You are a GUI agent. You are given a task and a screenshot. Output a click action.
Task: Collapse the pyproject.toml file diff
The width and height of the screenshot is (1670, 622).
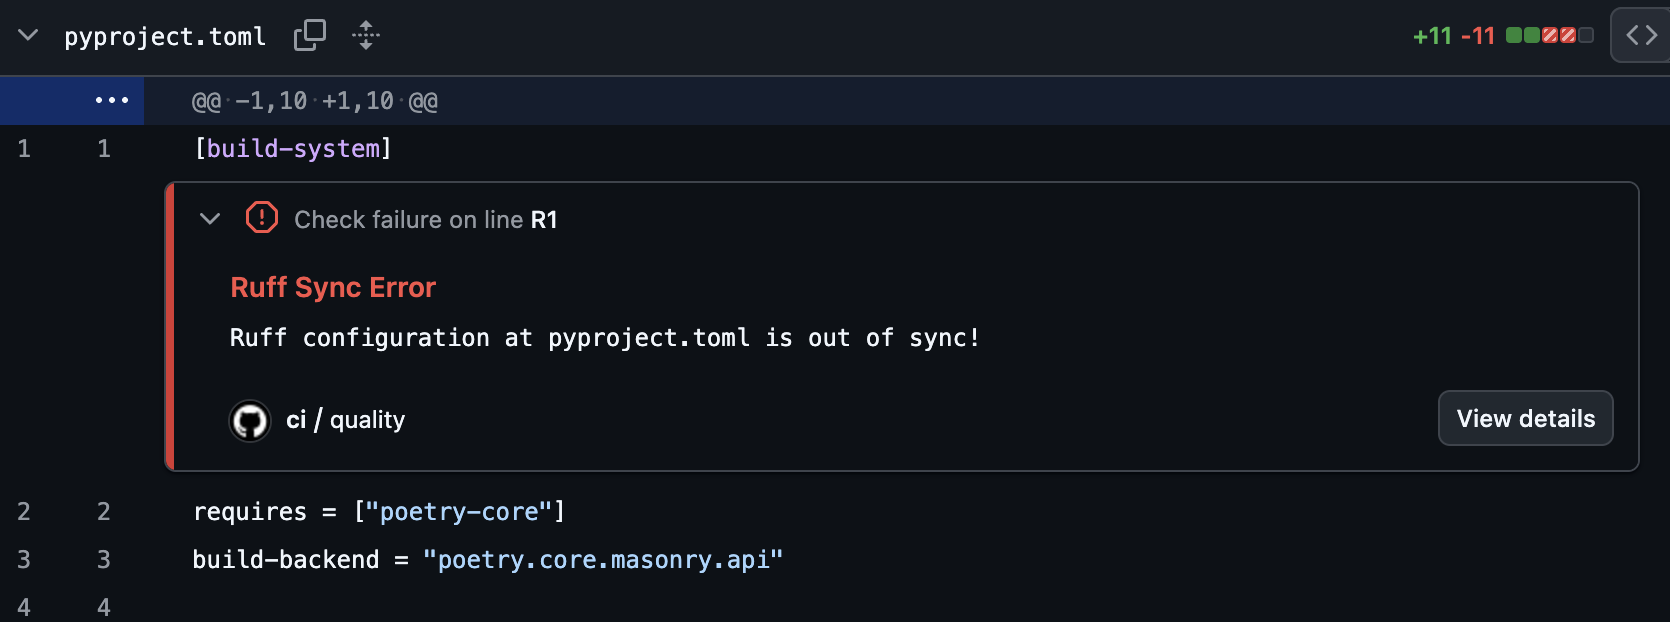pos(27,34)
